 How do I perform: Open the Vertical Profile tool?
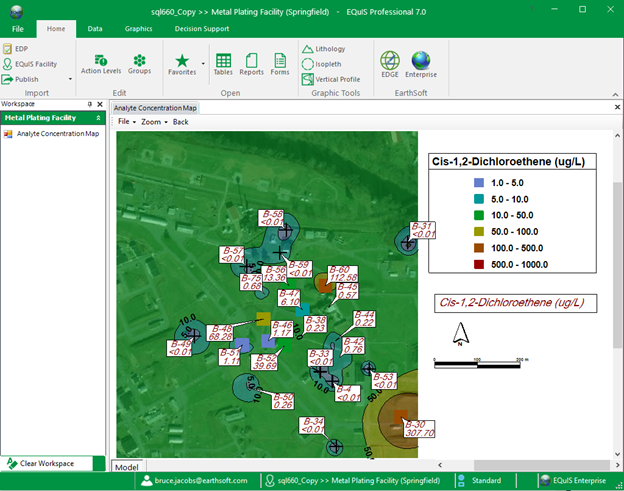[x=336, y=79]
